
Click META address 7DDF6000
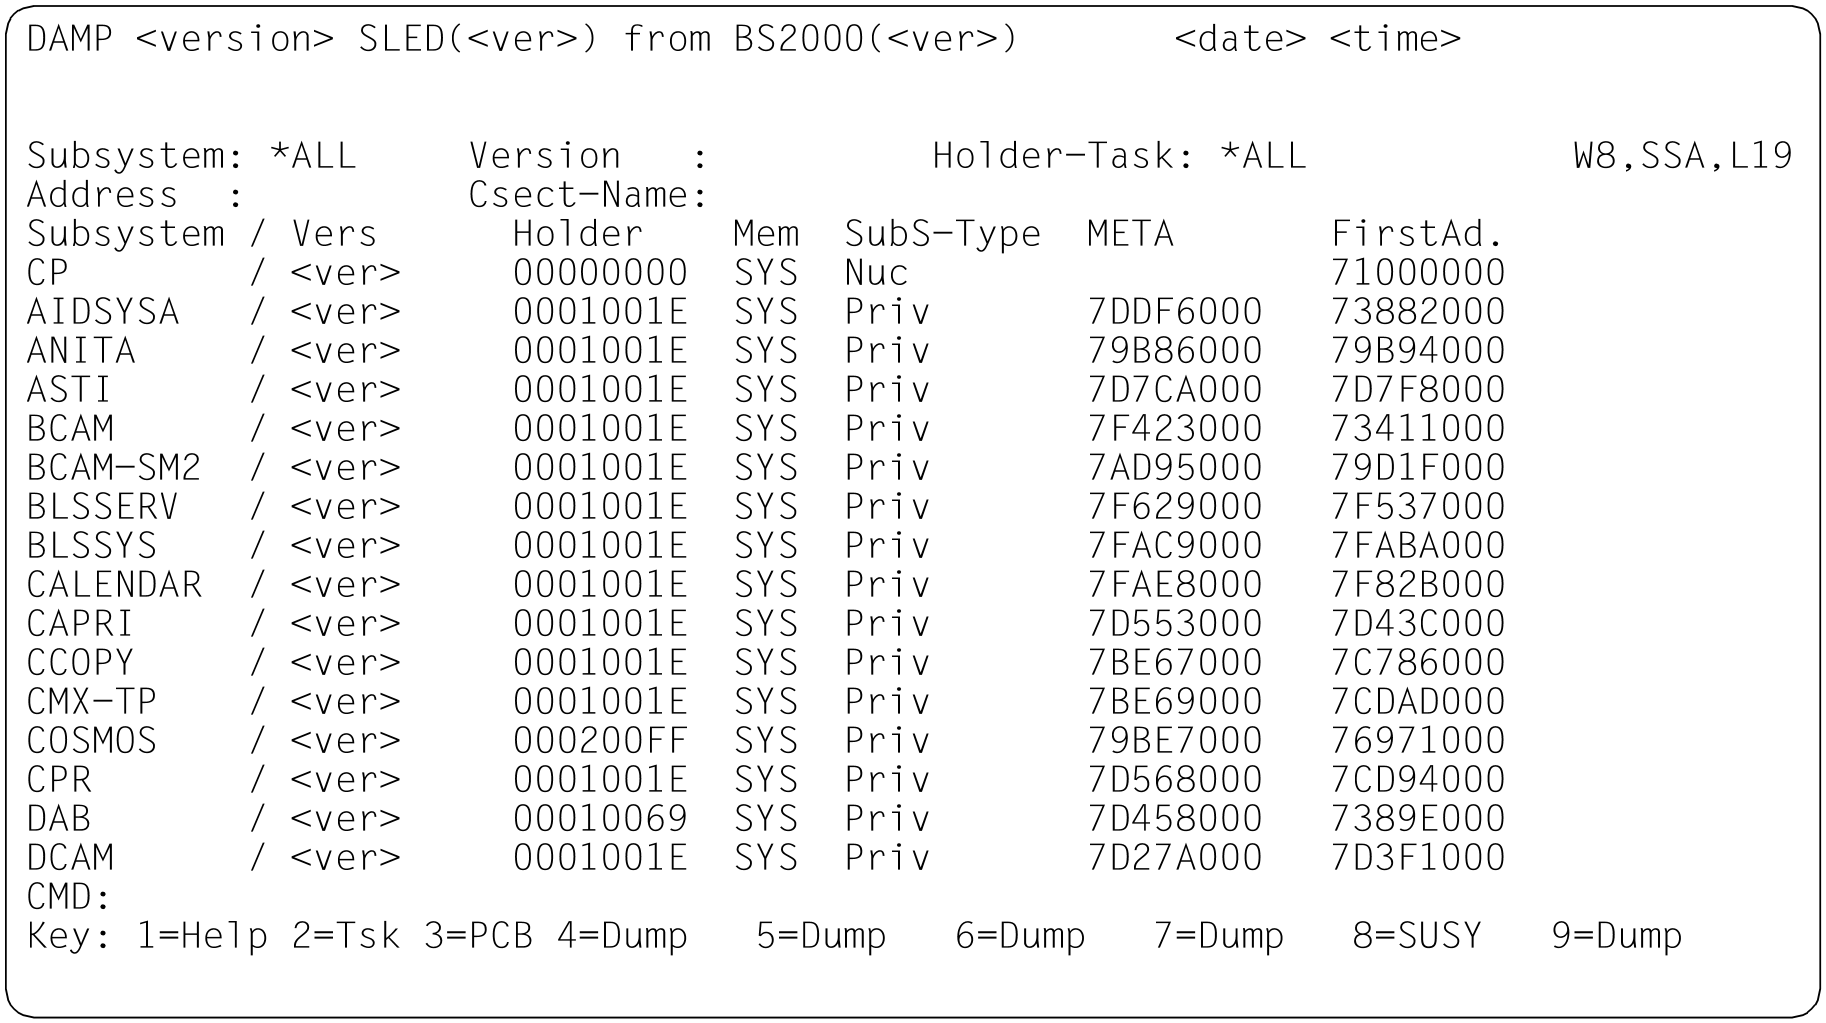[1174, 312]
